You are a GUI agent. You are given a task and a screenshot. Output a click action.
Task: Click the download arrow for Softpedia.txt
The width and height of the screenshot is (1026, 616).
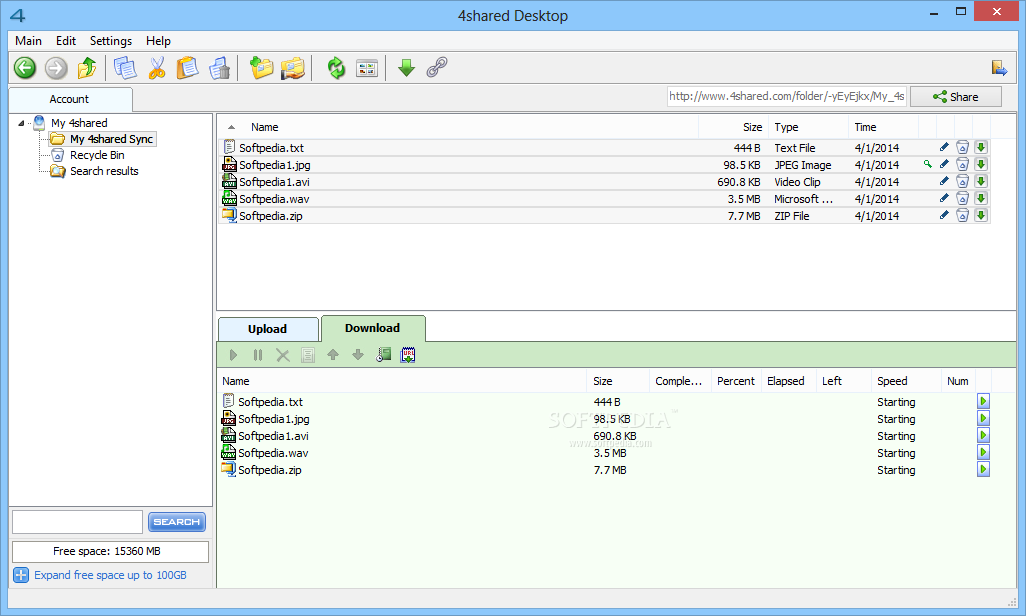(981, 147)
